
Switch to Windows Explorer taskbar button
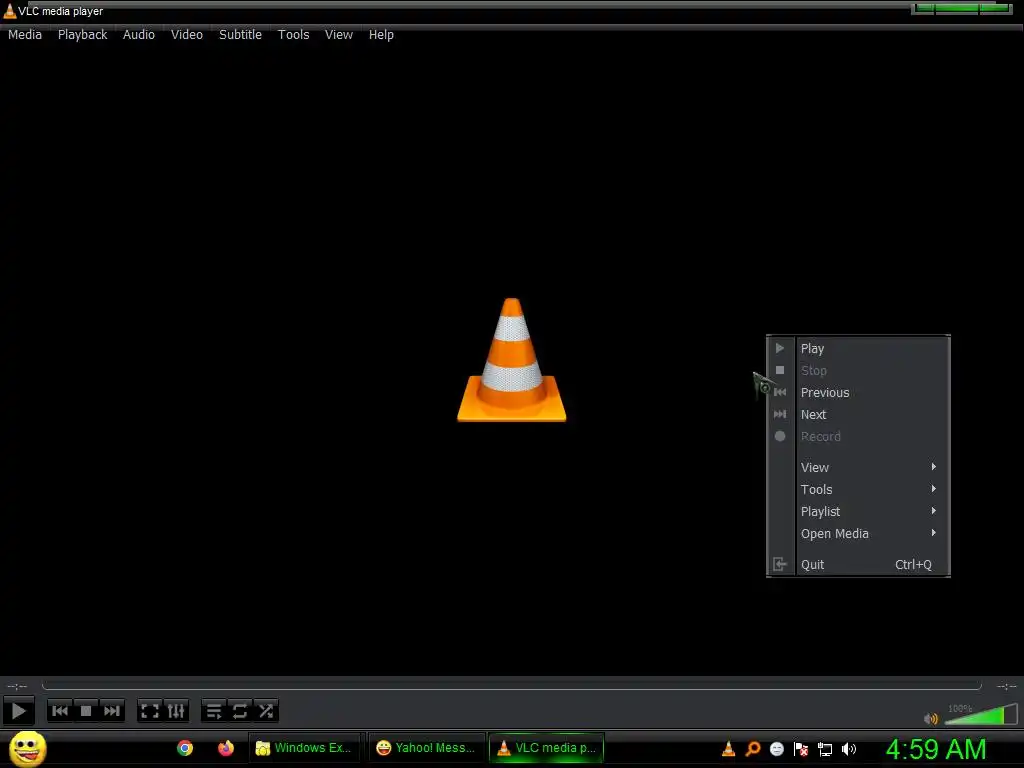click(304, 748)
